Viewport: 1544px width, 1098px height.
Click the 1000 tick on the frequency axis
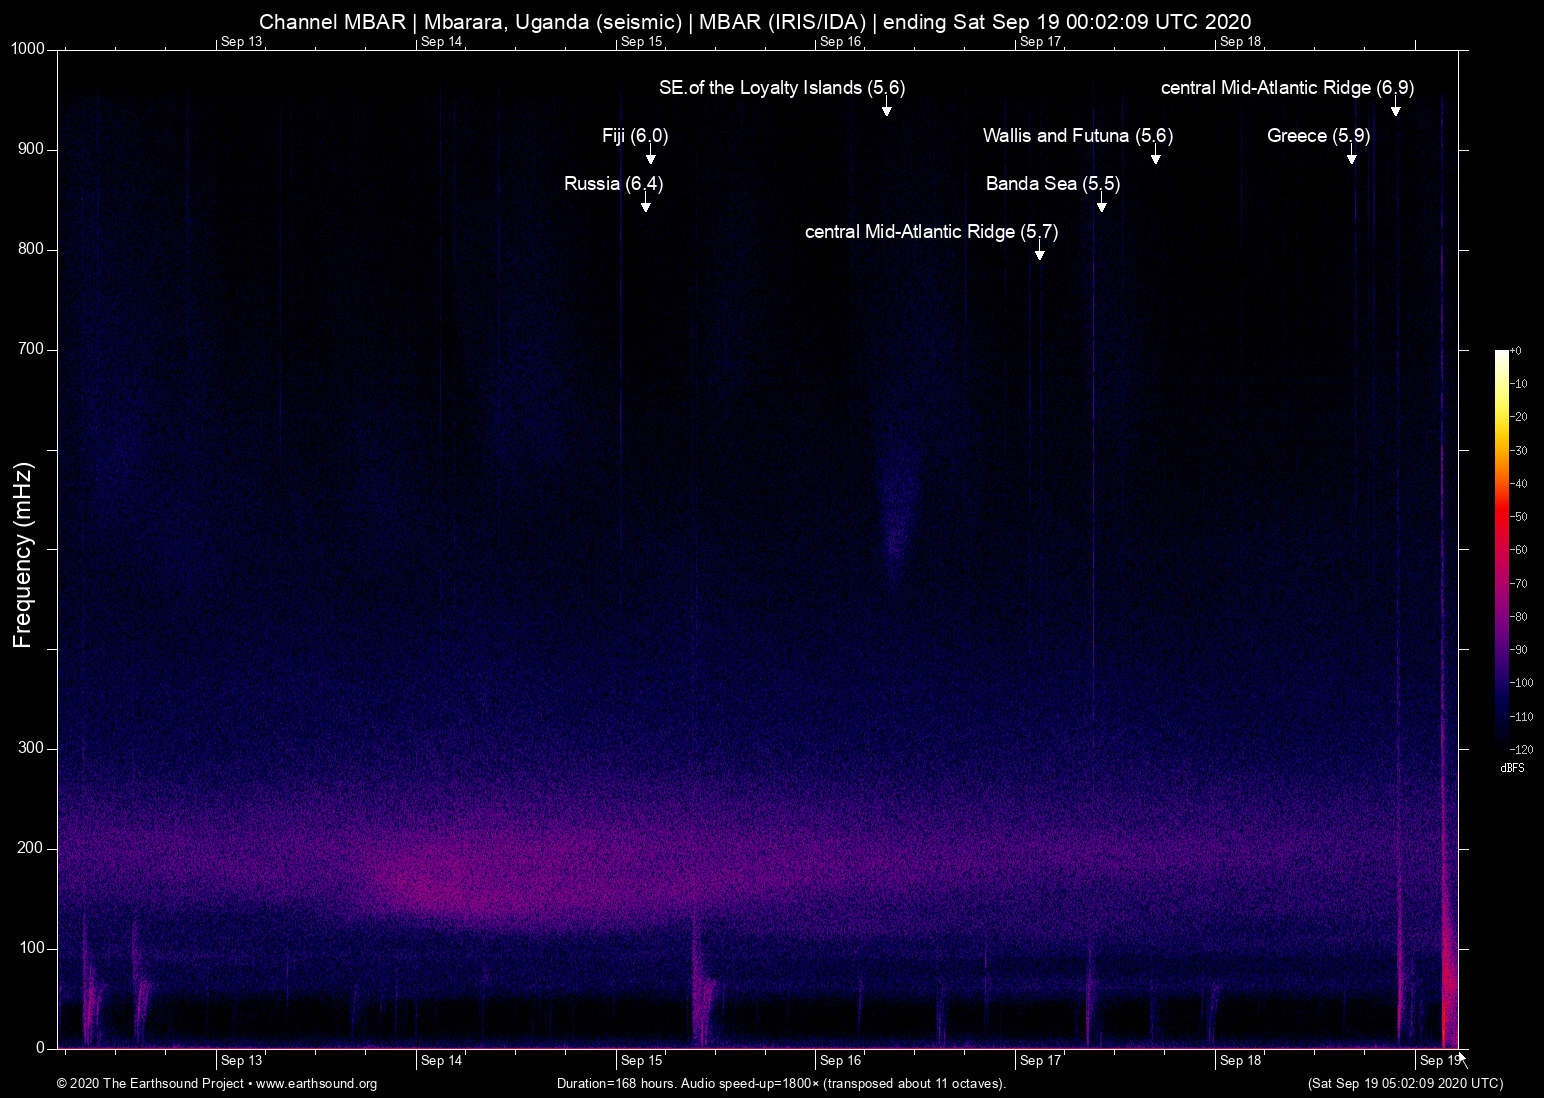(28, 50)
